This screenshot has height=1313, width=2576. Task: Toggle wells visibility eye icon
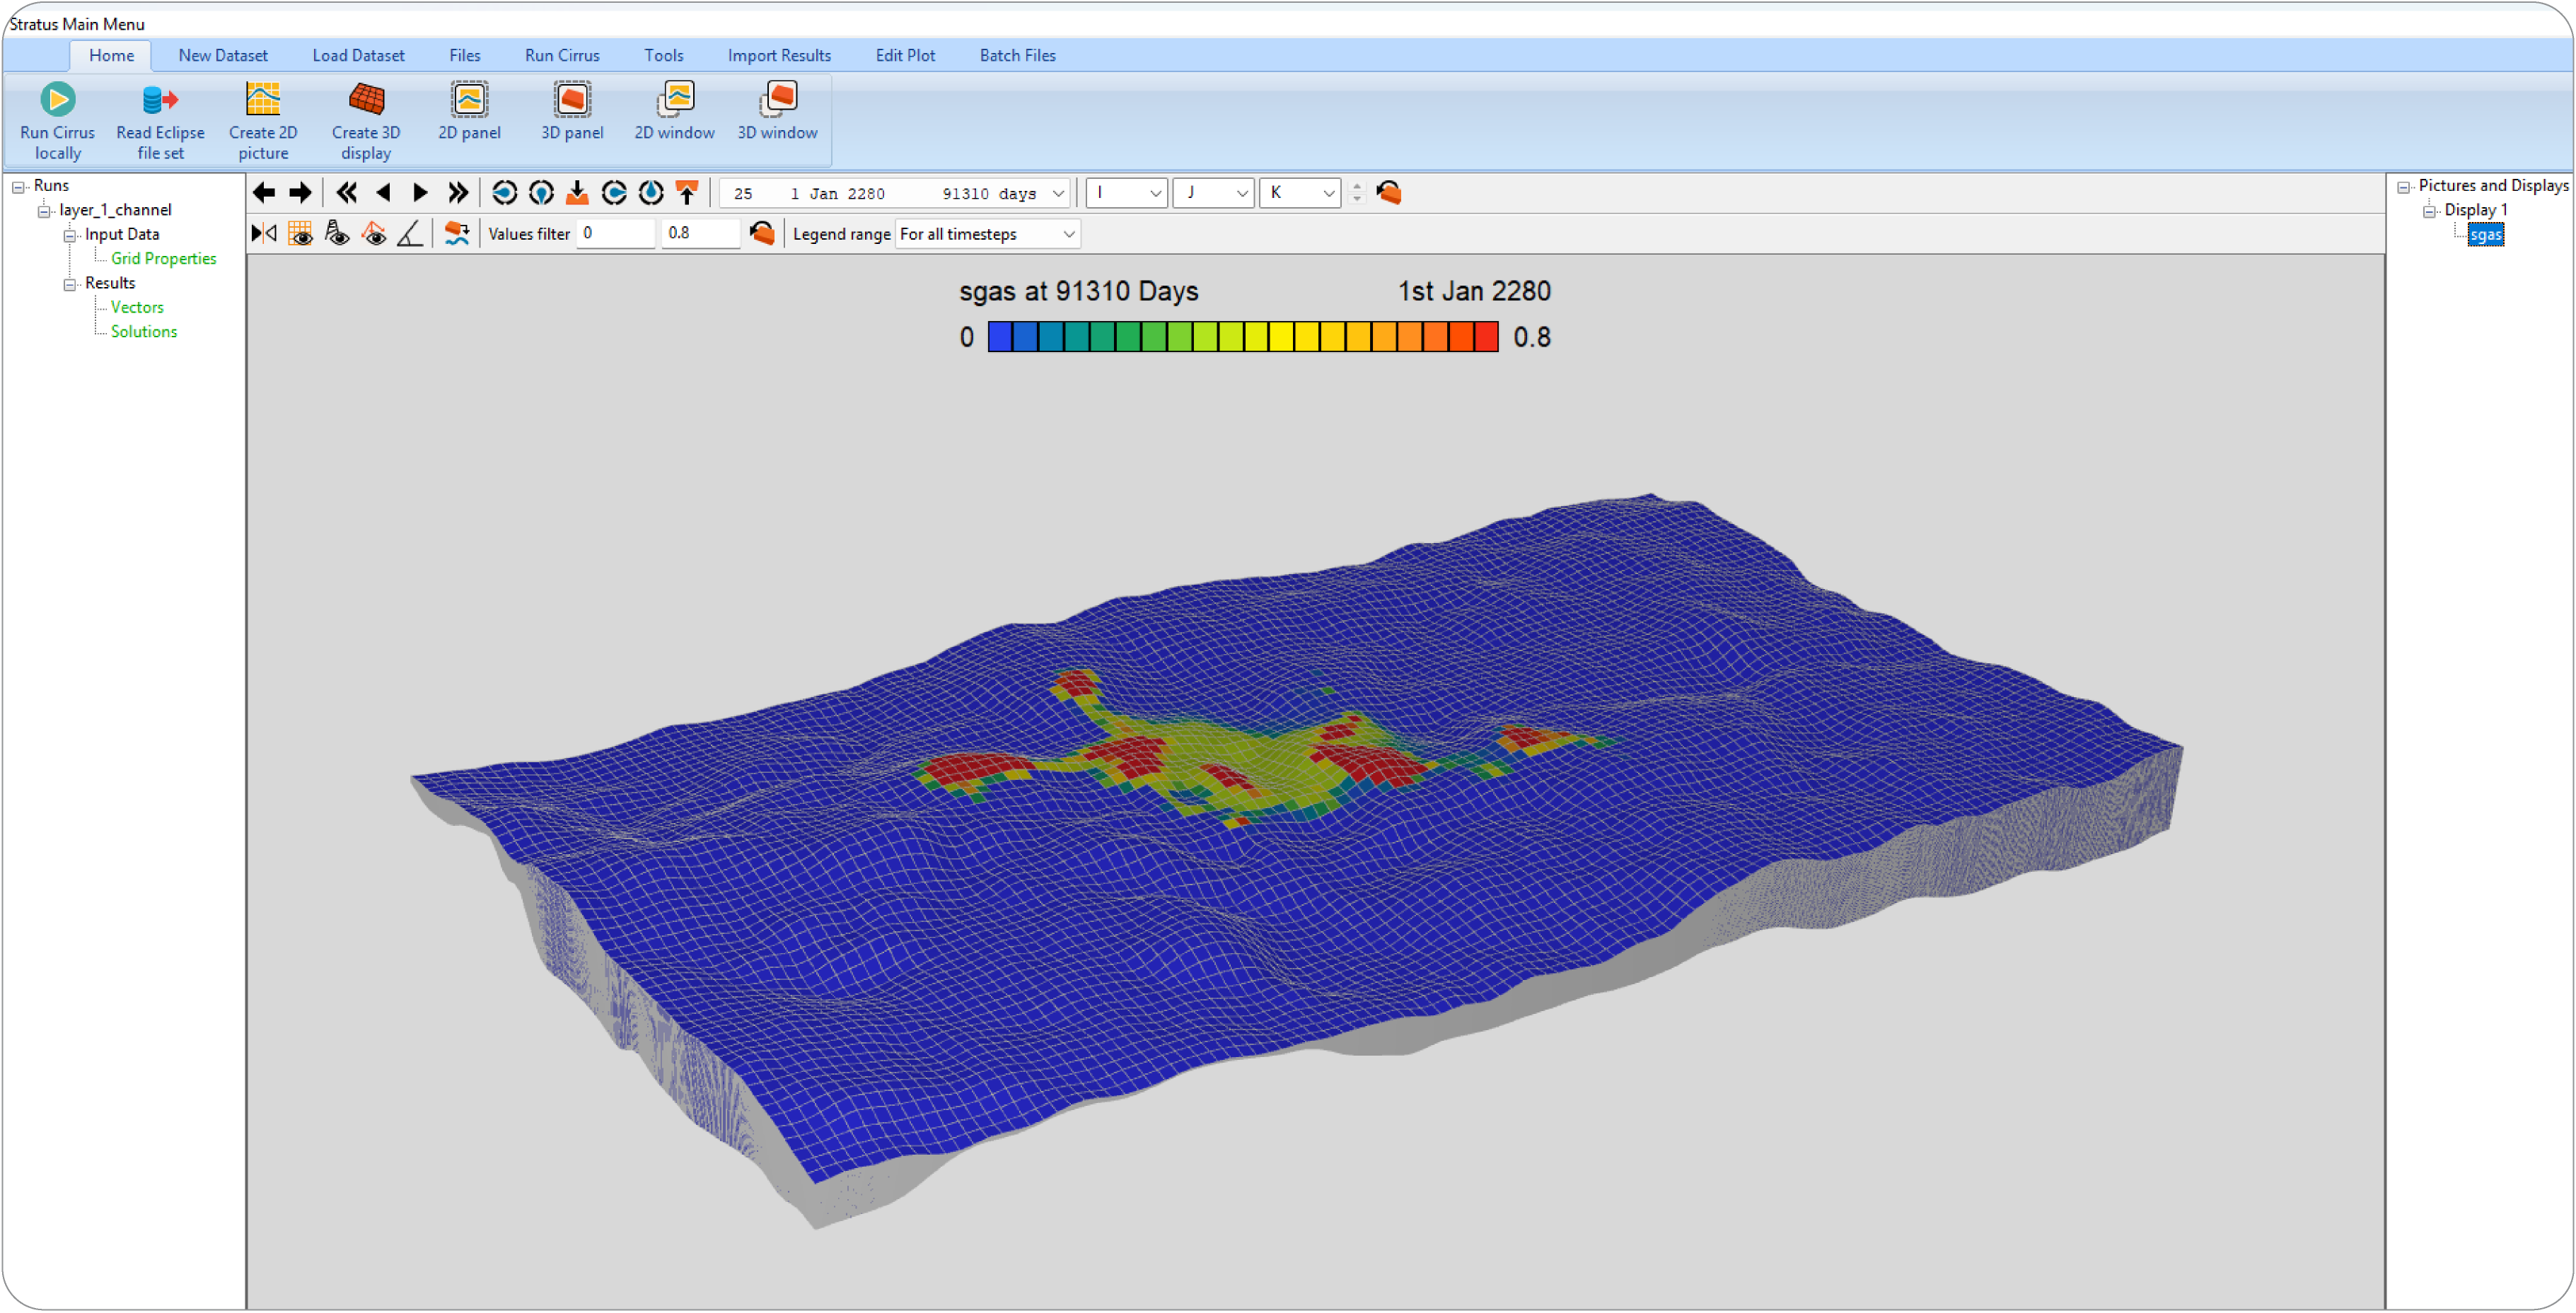337,234
